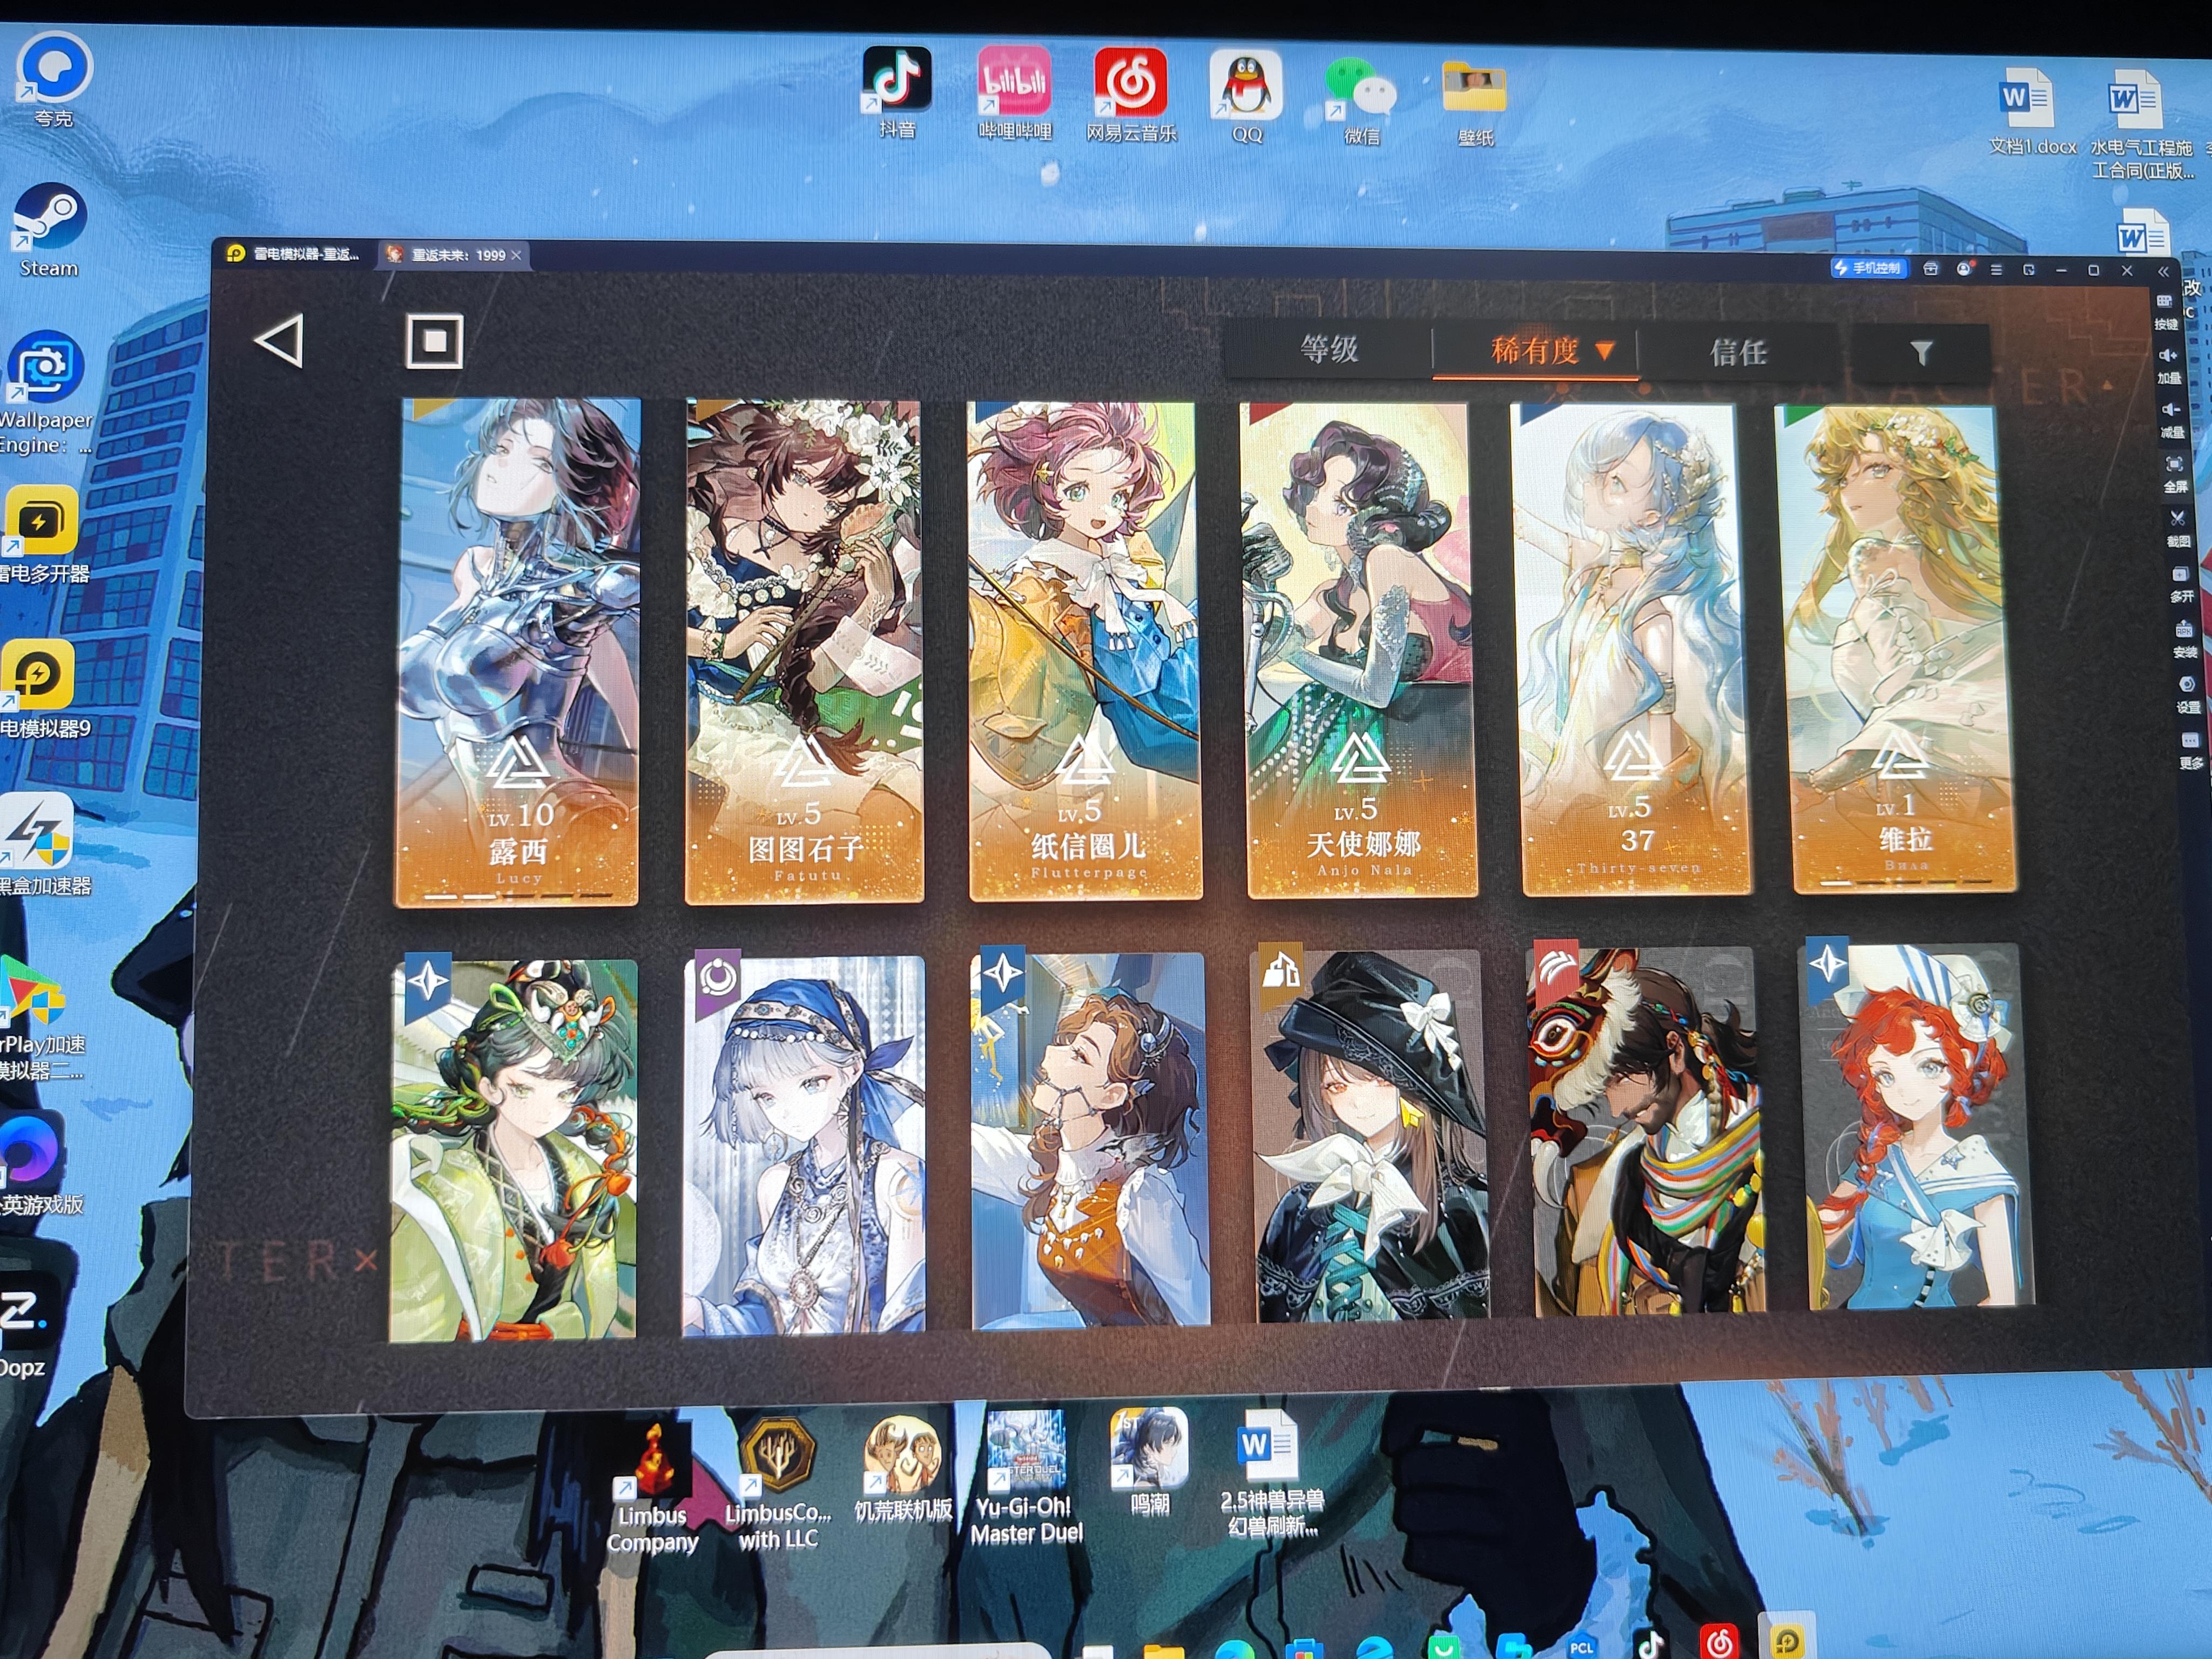The height and width of the screenshot is (1659, 2212).
Task: Open the Yu-Gi-Oh! Master Duel shortcut
Action: 1027,1478
